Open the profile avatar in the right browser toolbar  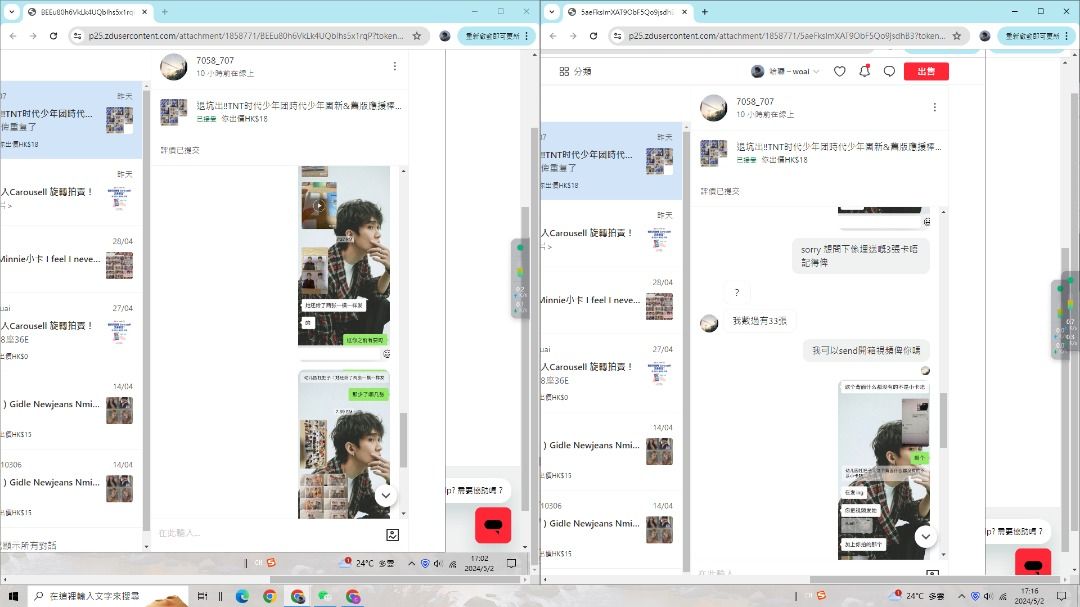point(985,36)
